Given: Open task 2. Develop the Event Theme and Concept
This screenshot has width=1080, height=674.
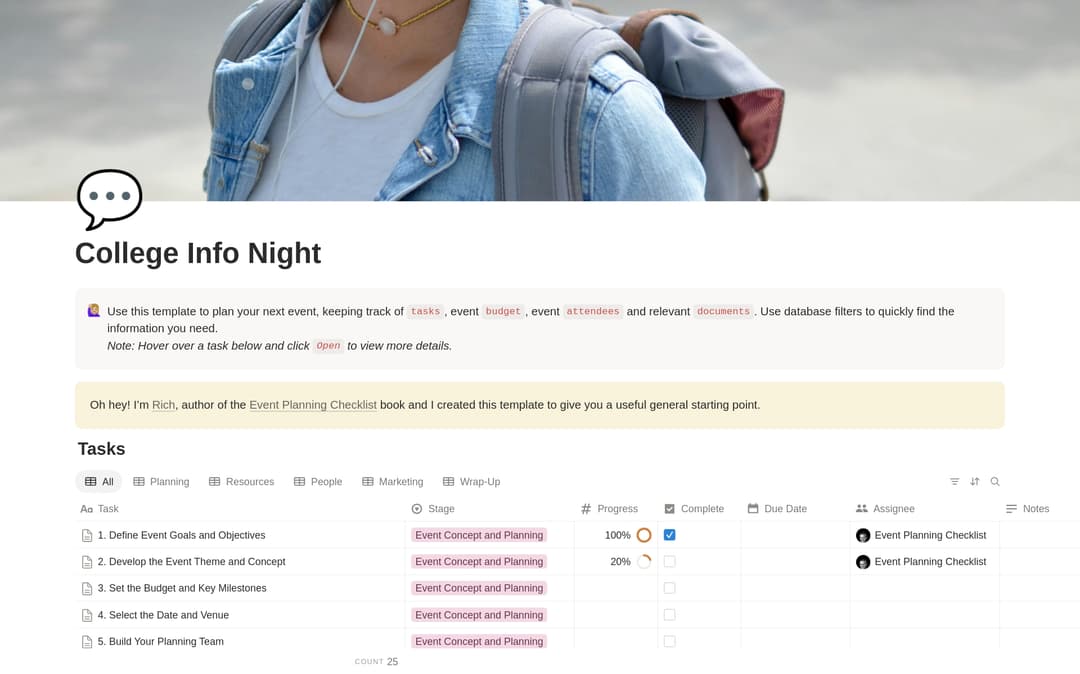Looking at the screenshot, I should point(191,562).
